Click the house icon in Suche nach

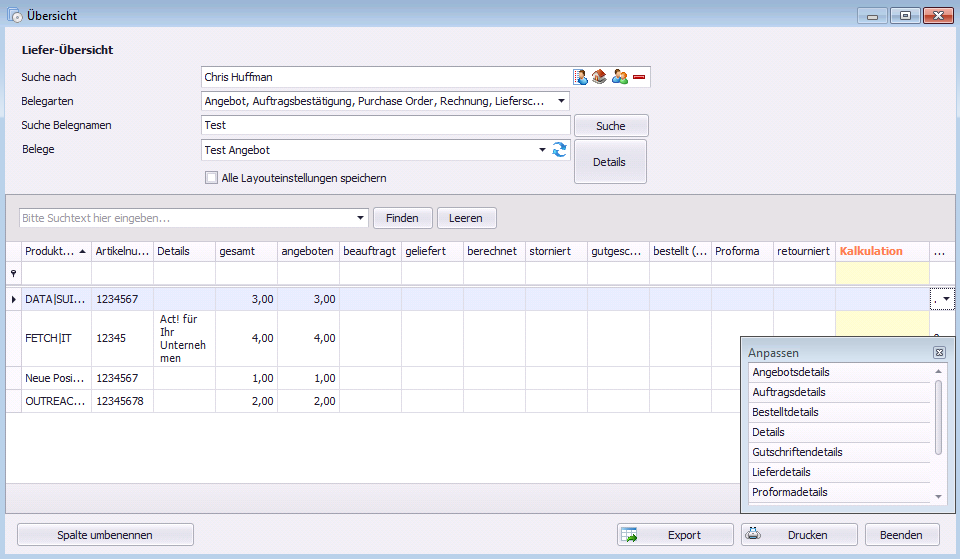pyautogui.click(x=599, y=77)
